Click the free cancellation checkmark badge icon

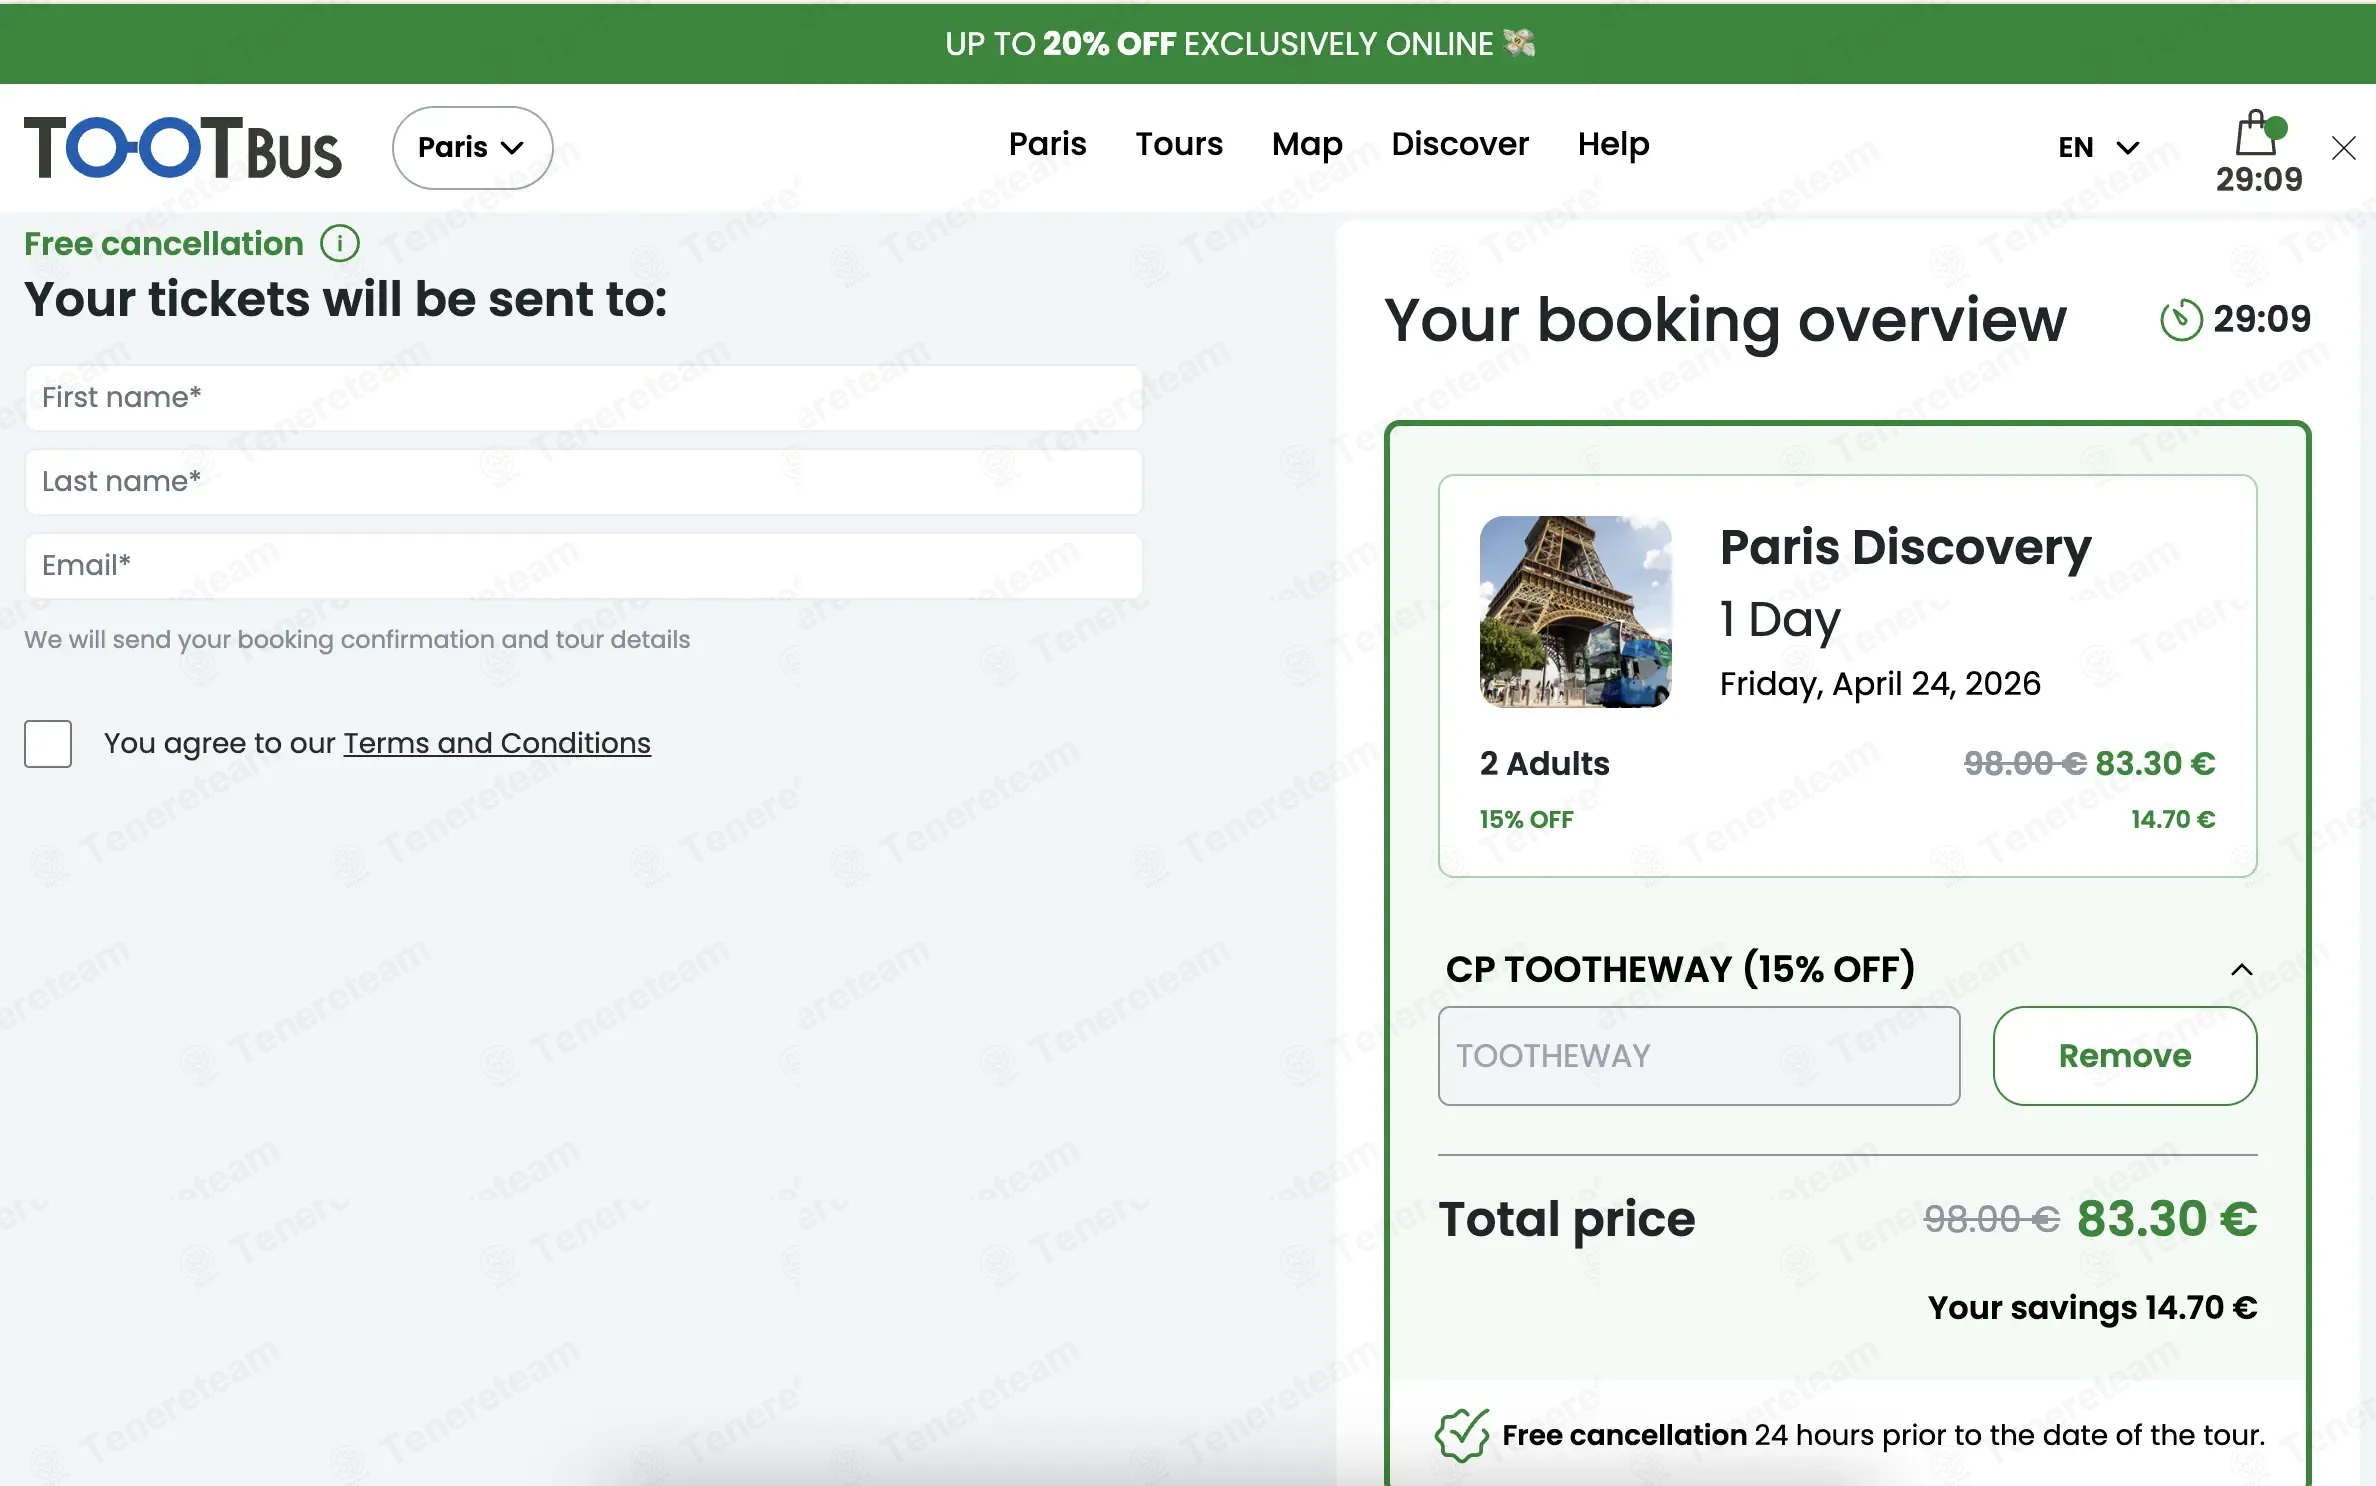click(x=1462, y=1435)
